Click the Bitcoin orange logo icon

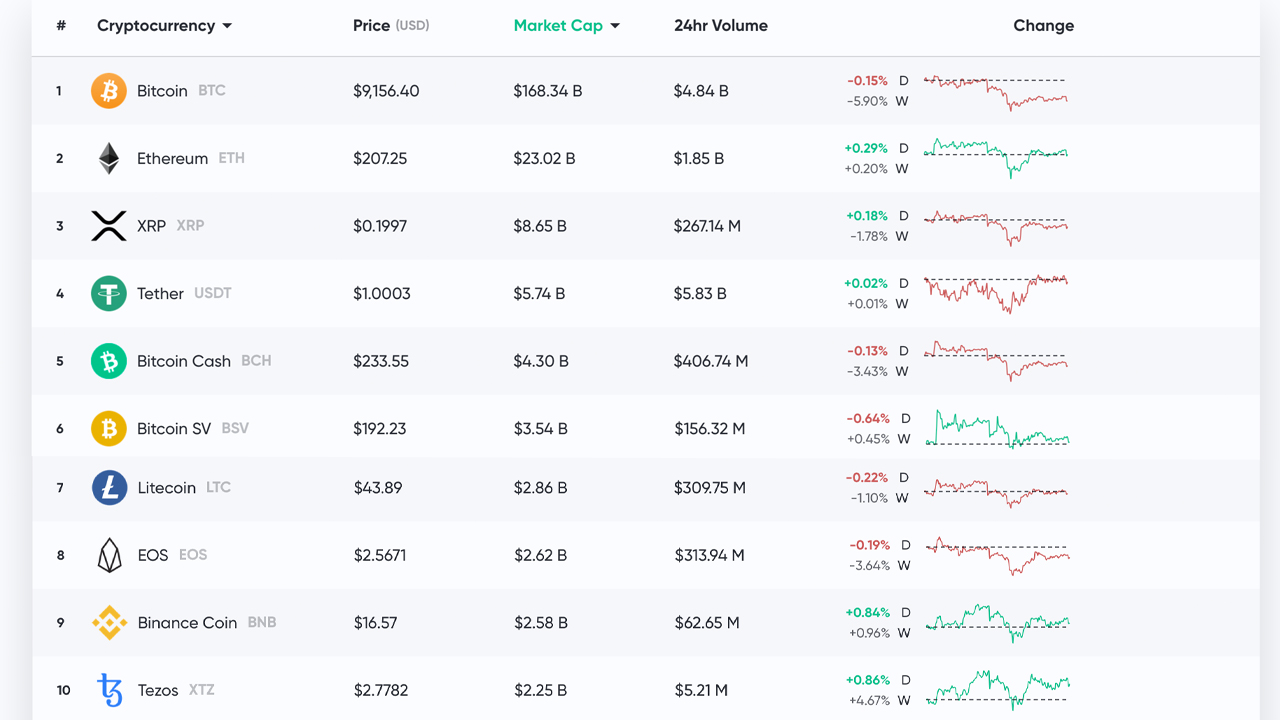[109, 91]
